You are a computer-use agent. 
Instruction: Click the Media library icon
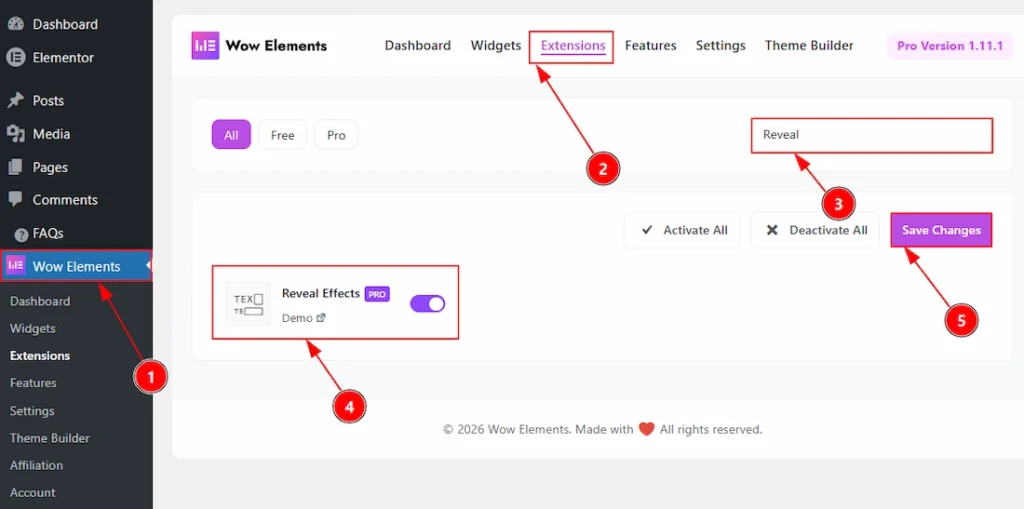(16, 134)
